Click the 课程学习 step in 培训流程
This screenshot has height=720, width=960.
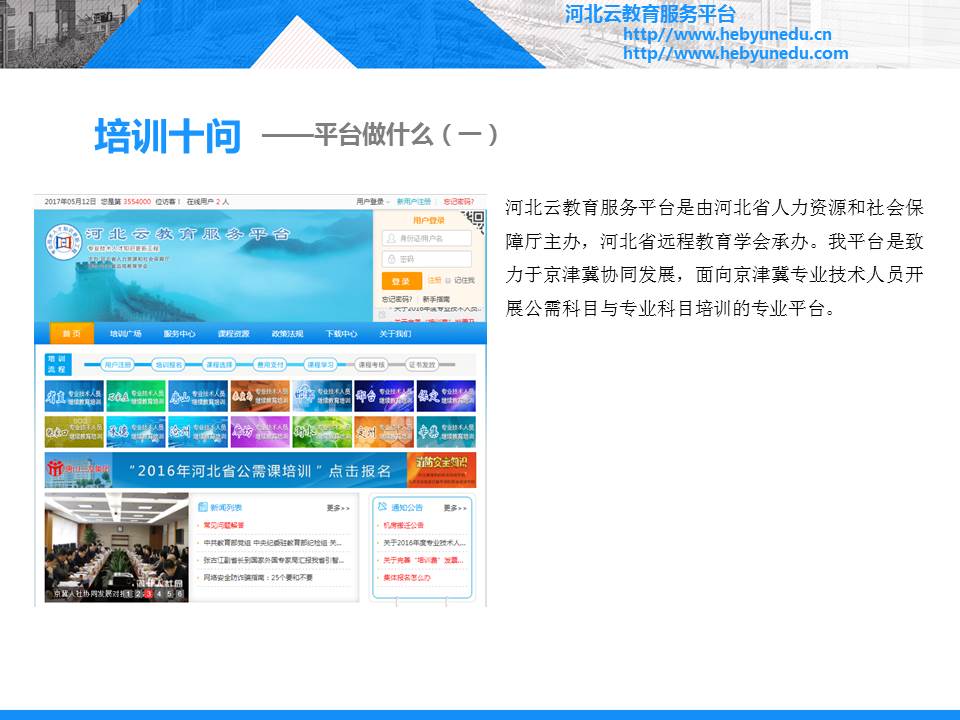tap(321, 365)
